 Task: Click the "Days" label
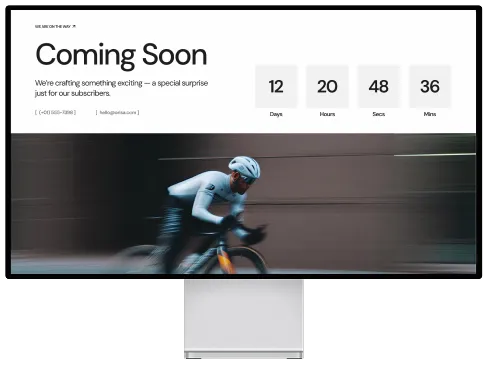coord(276,114)
